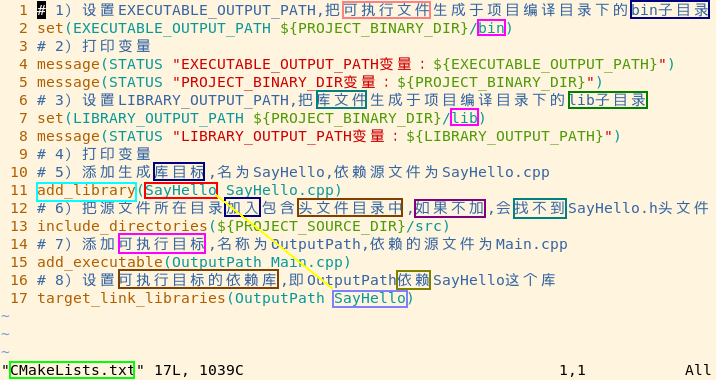Click '库文件' in the line 6 comment
Screen dimensions: 716x380
tap(342, 100)
